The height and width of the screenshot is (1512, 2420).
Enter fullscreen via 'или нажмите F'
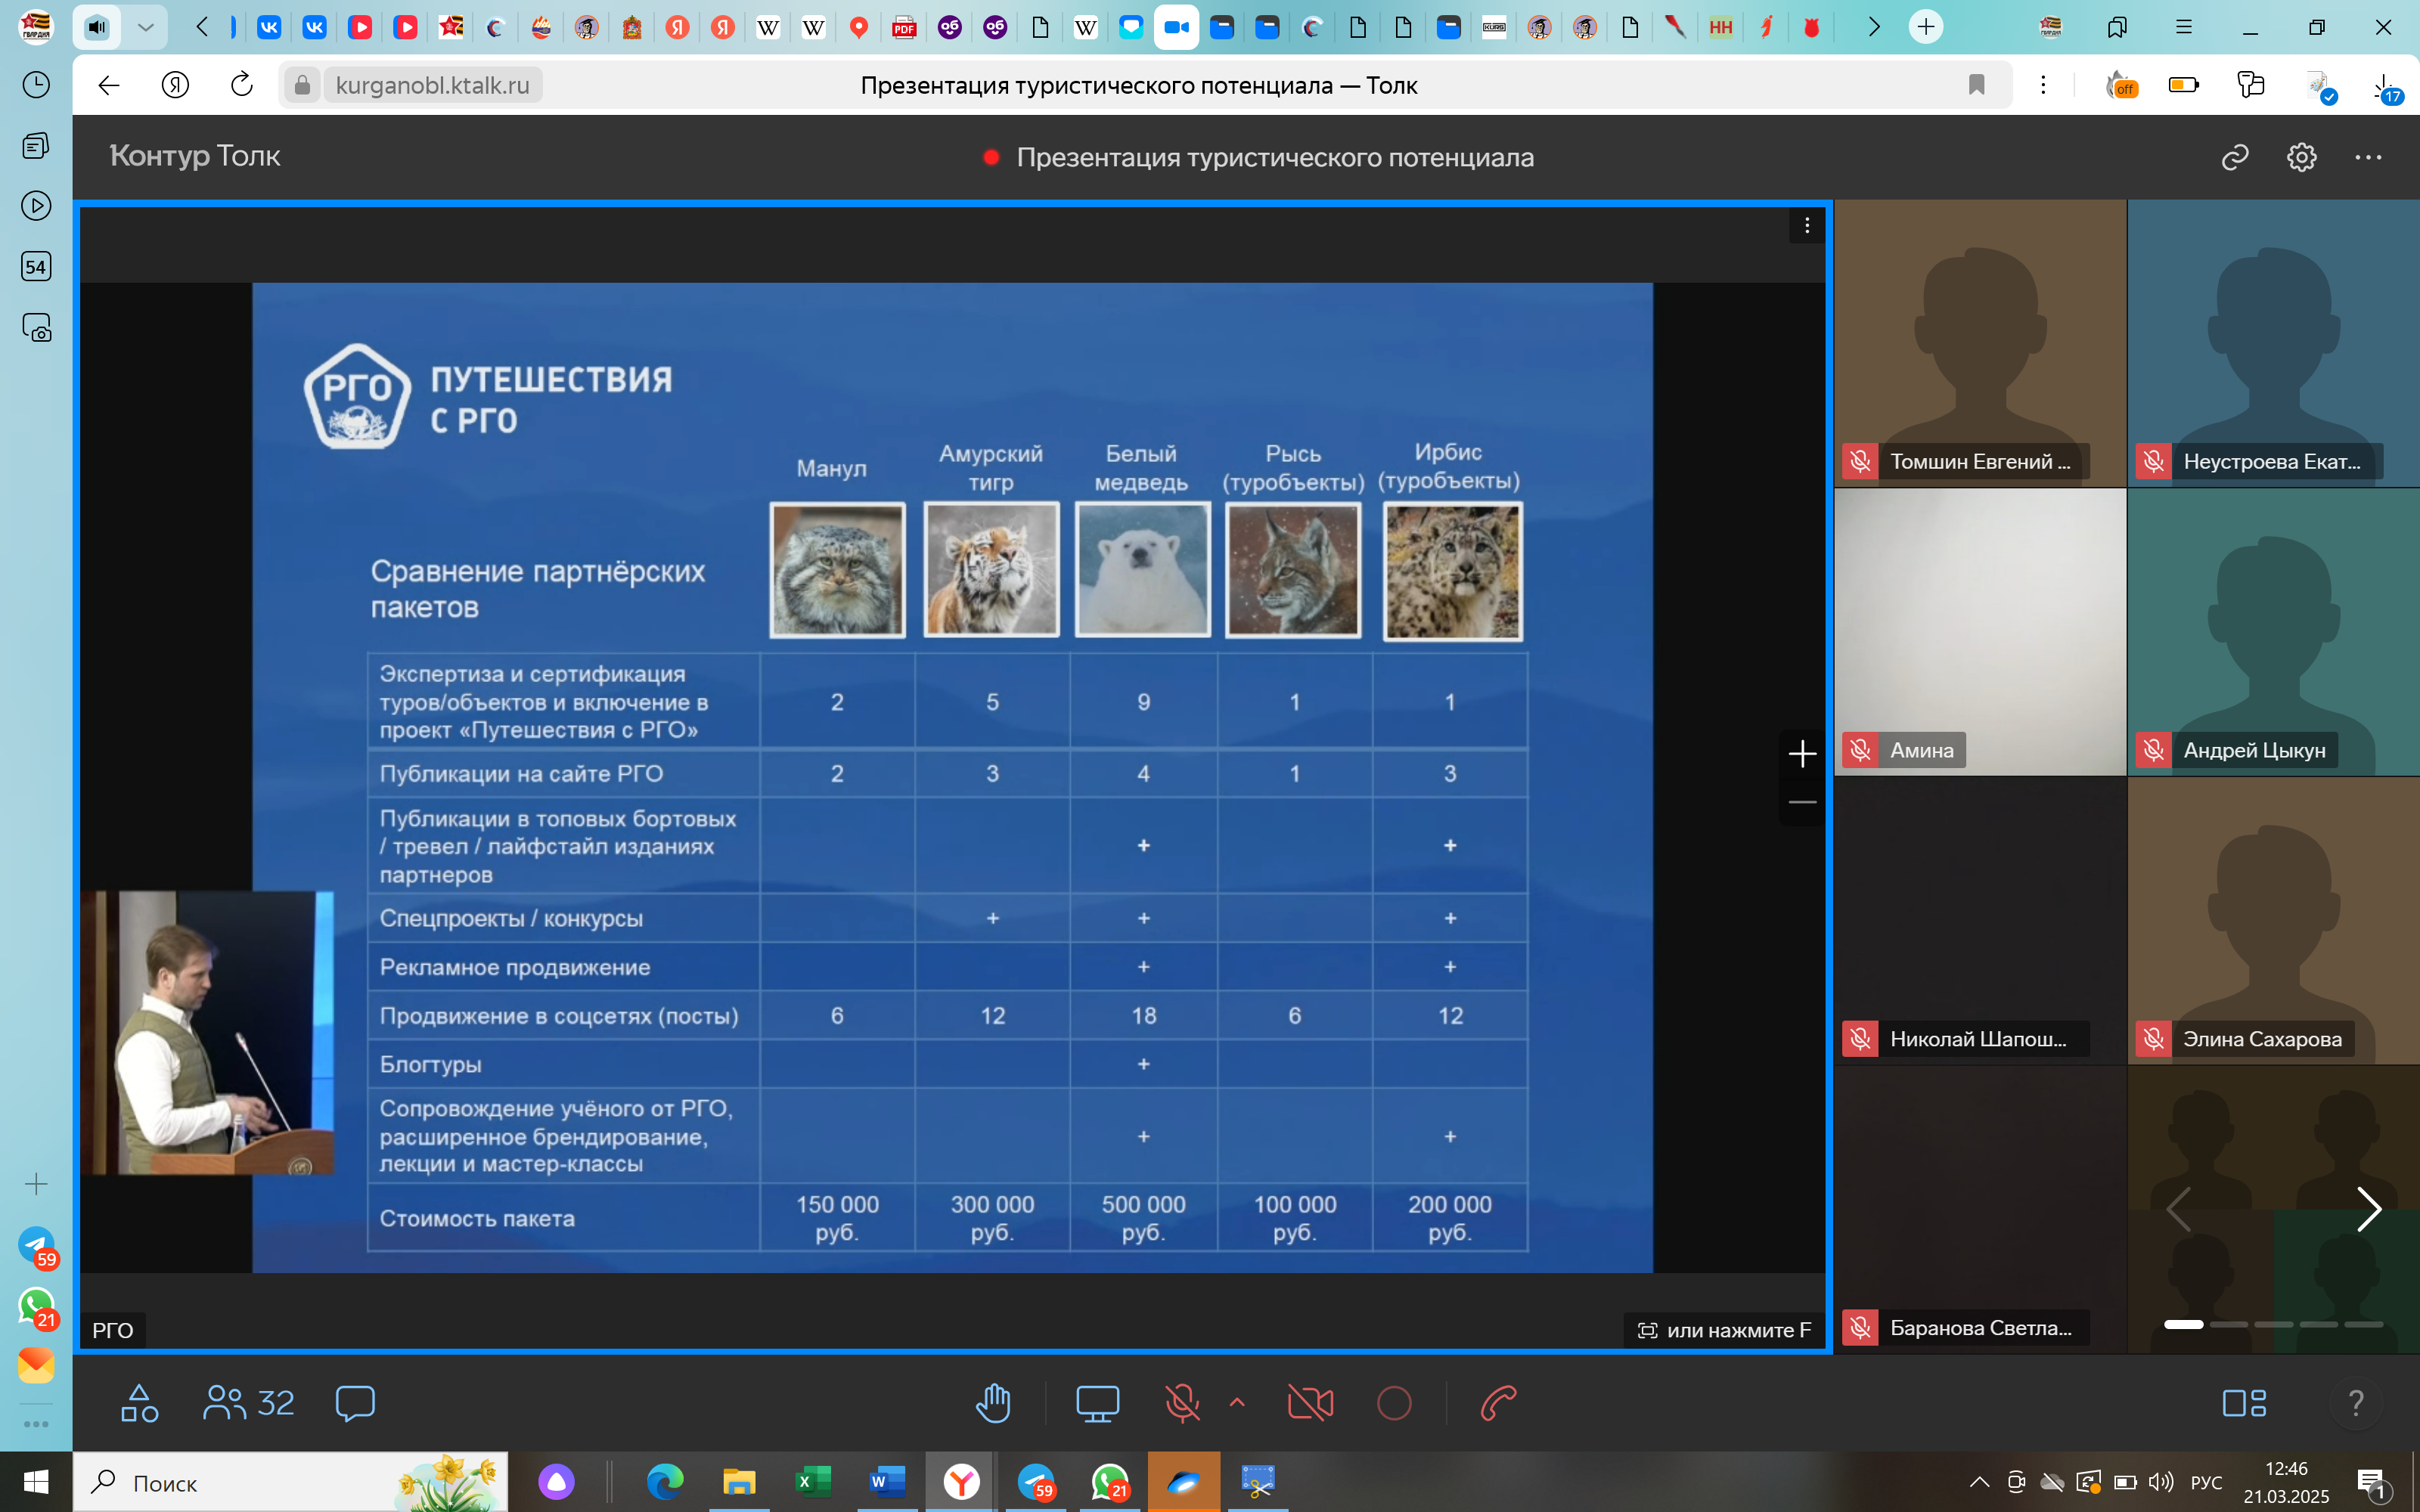[x=1724, y=1330]
